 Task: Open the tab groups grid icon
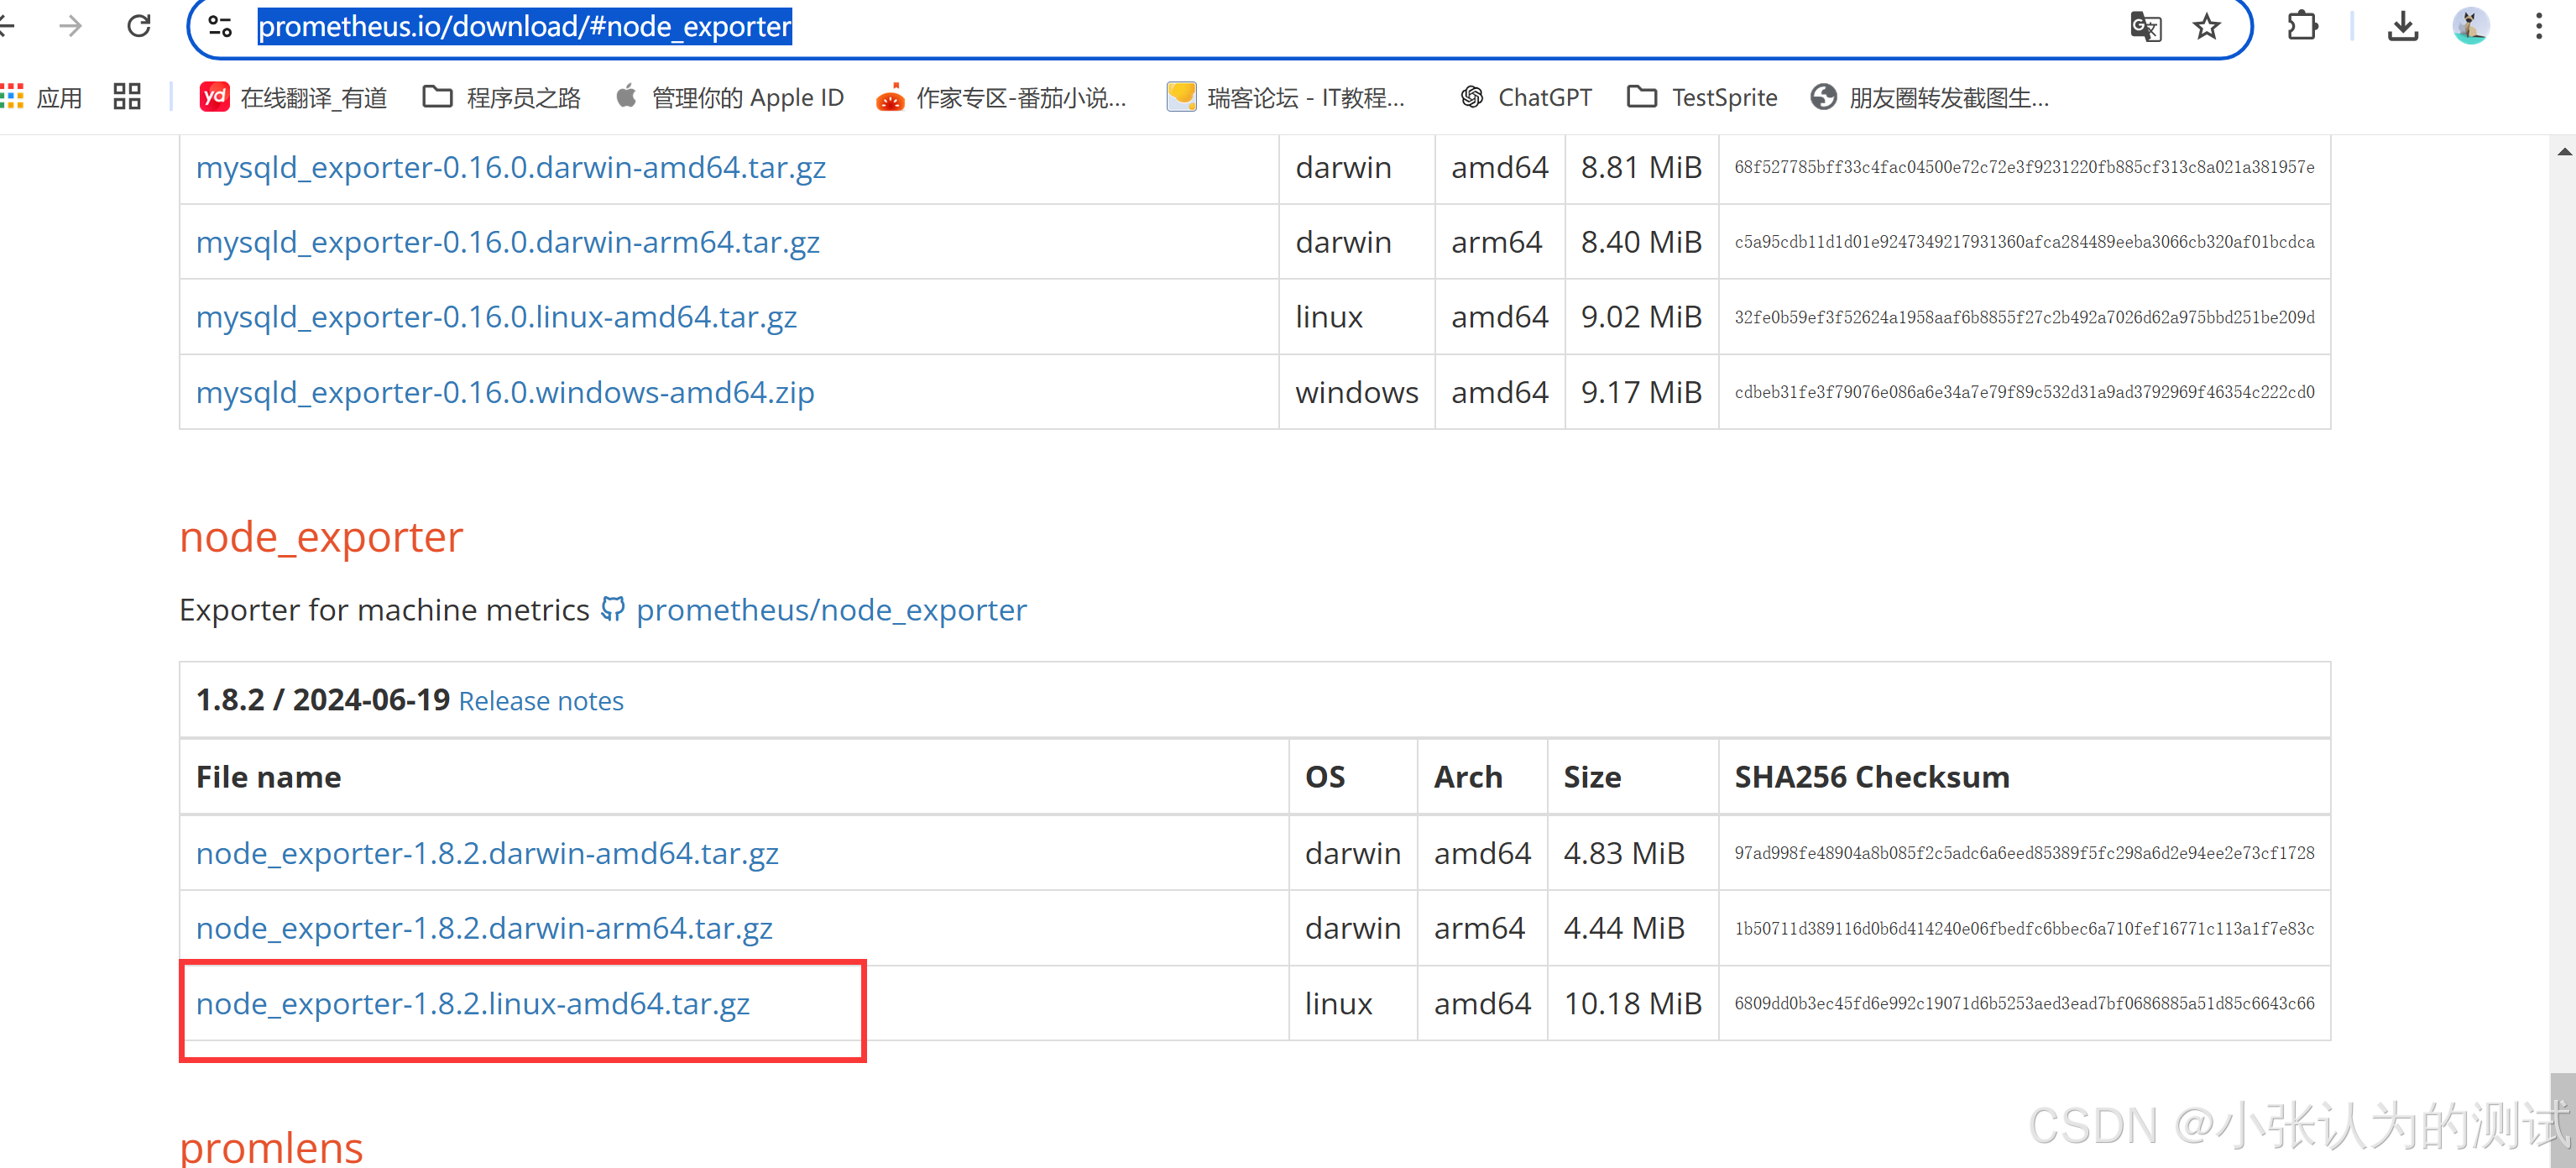[127, 97]
